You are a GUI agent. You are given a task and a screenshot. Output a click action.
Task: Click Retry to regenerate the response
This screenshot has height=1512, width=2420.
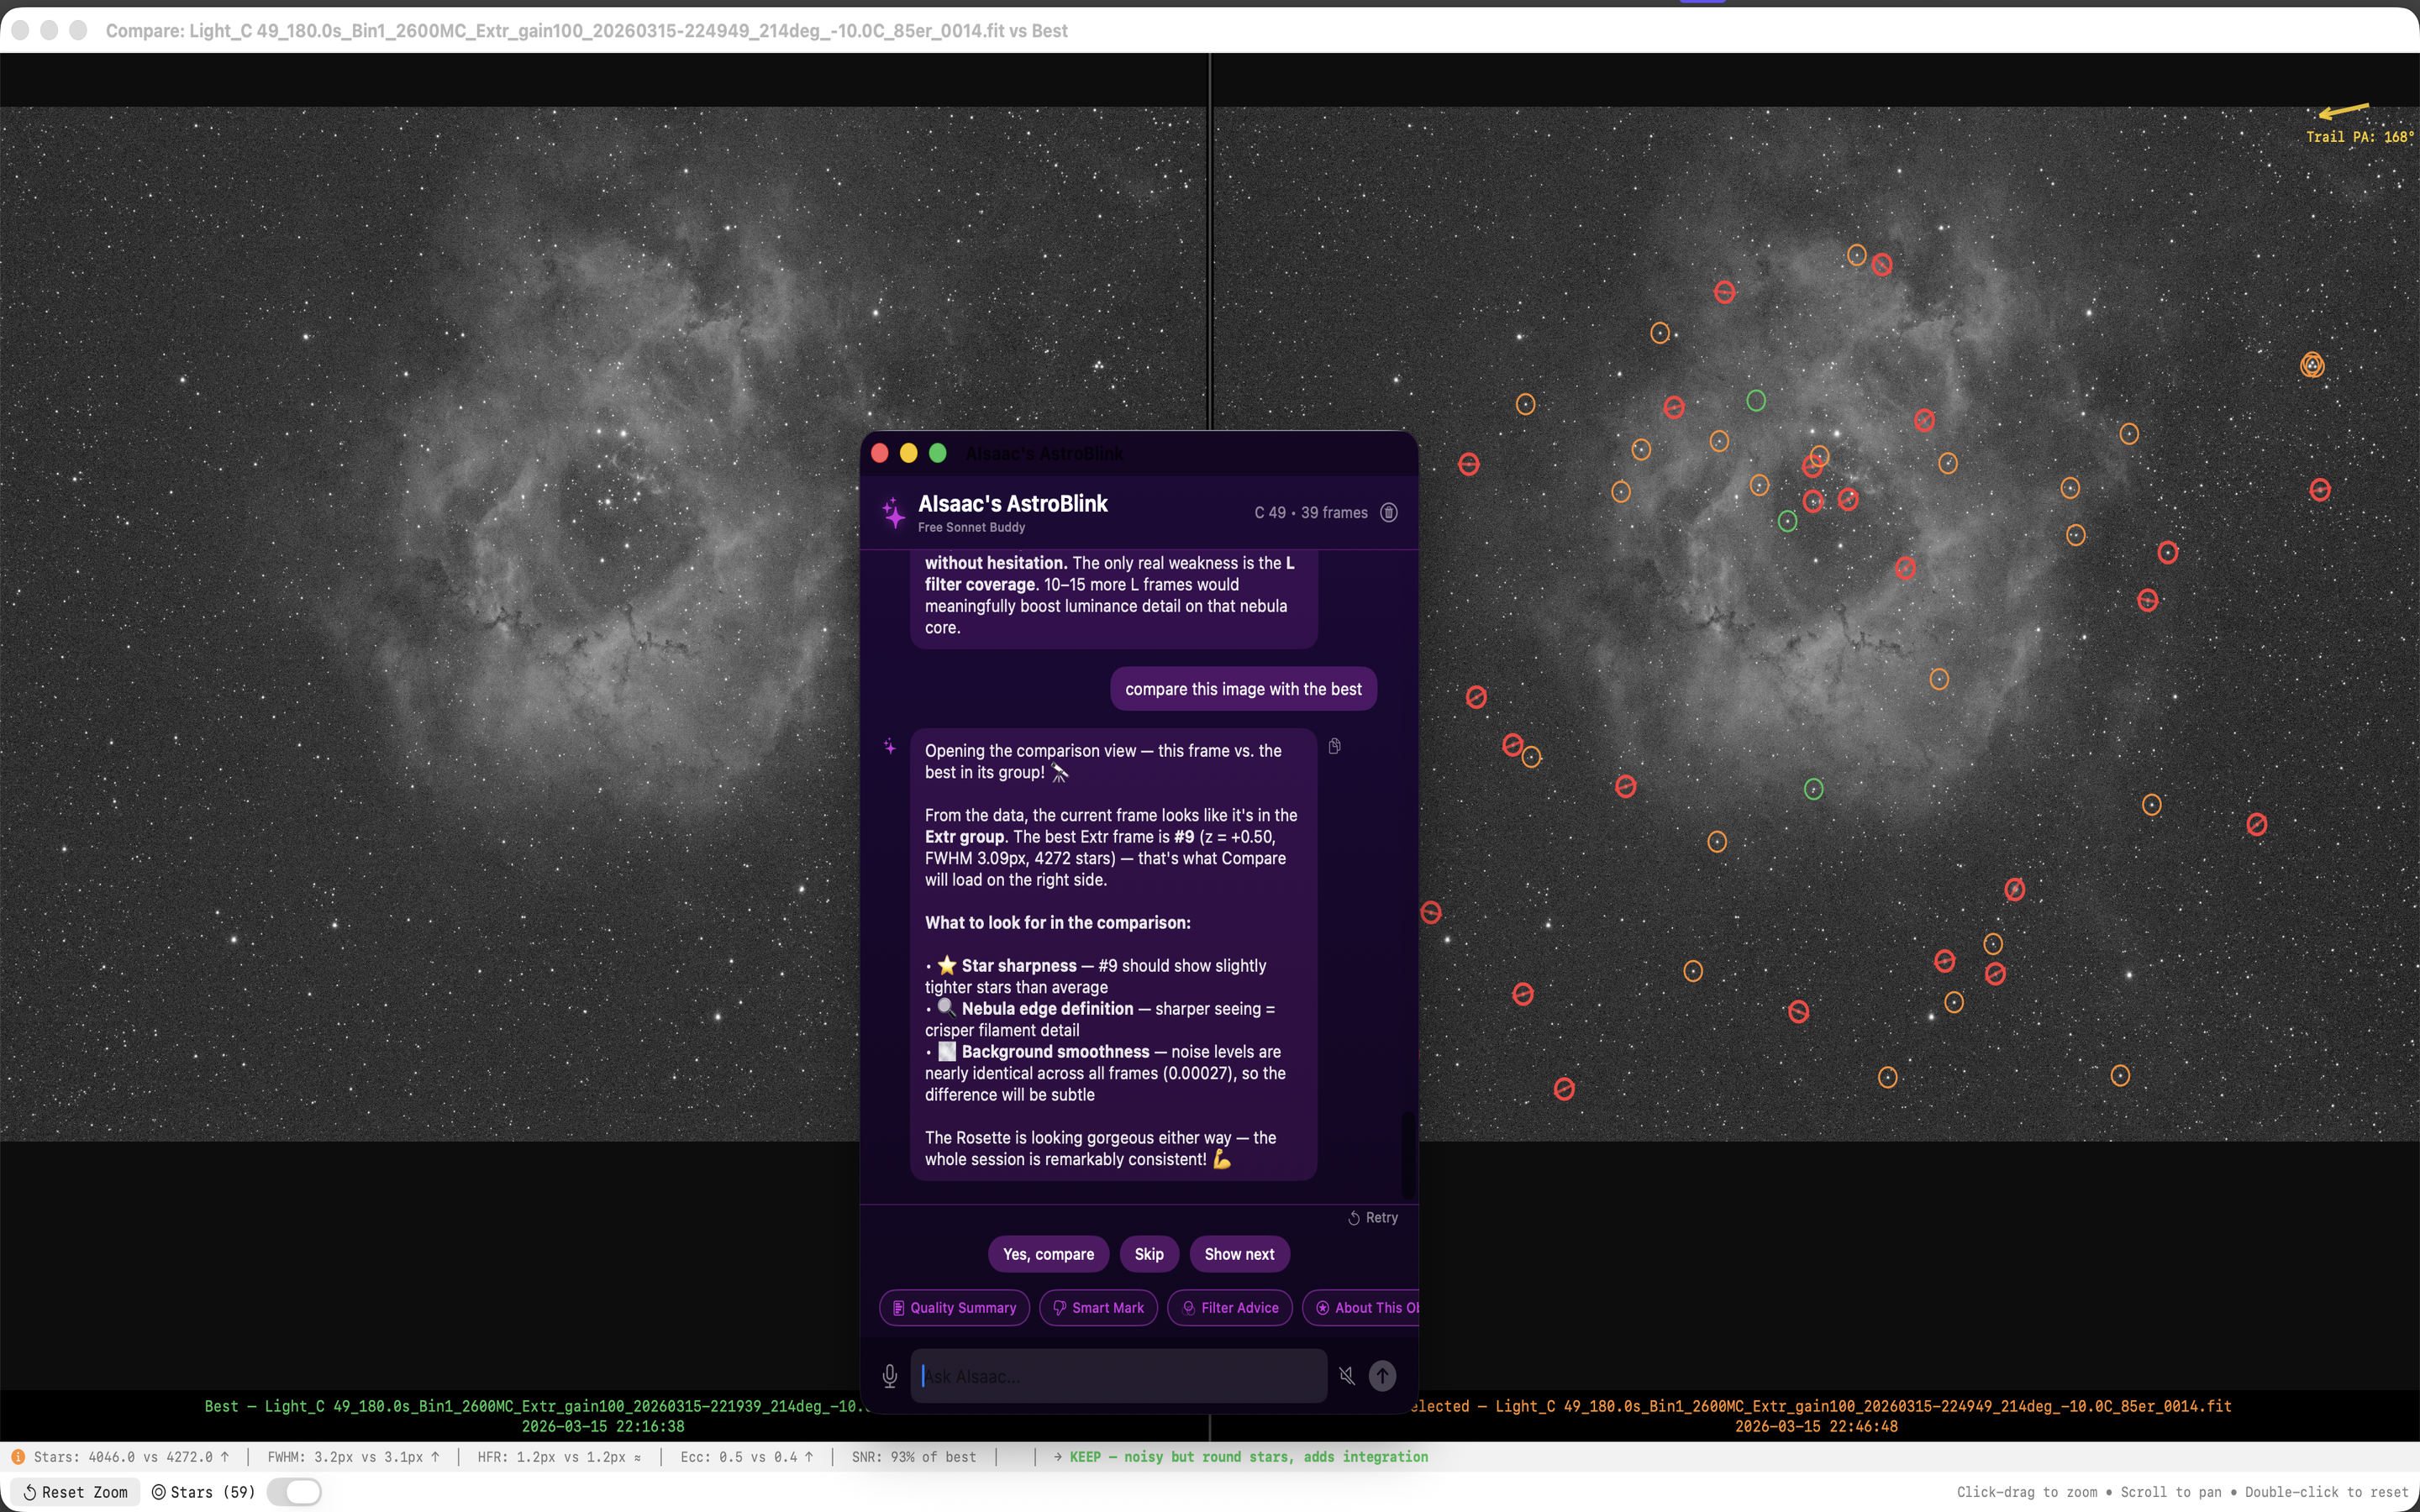pyautogui.click(x=1373, y=1217)
